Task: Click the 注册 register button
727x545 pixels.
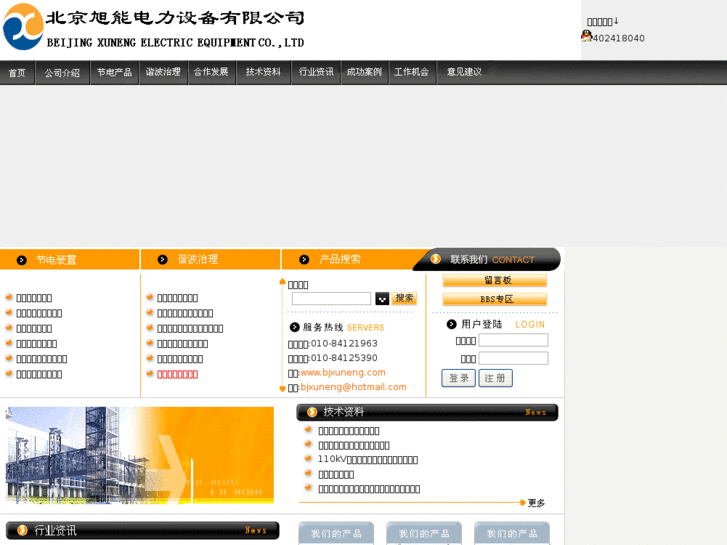Action: tap(495, 378)
